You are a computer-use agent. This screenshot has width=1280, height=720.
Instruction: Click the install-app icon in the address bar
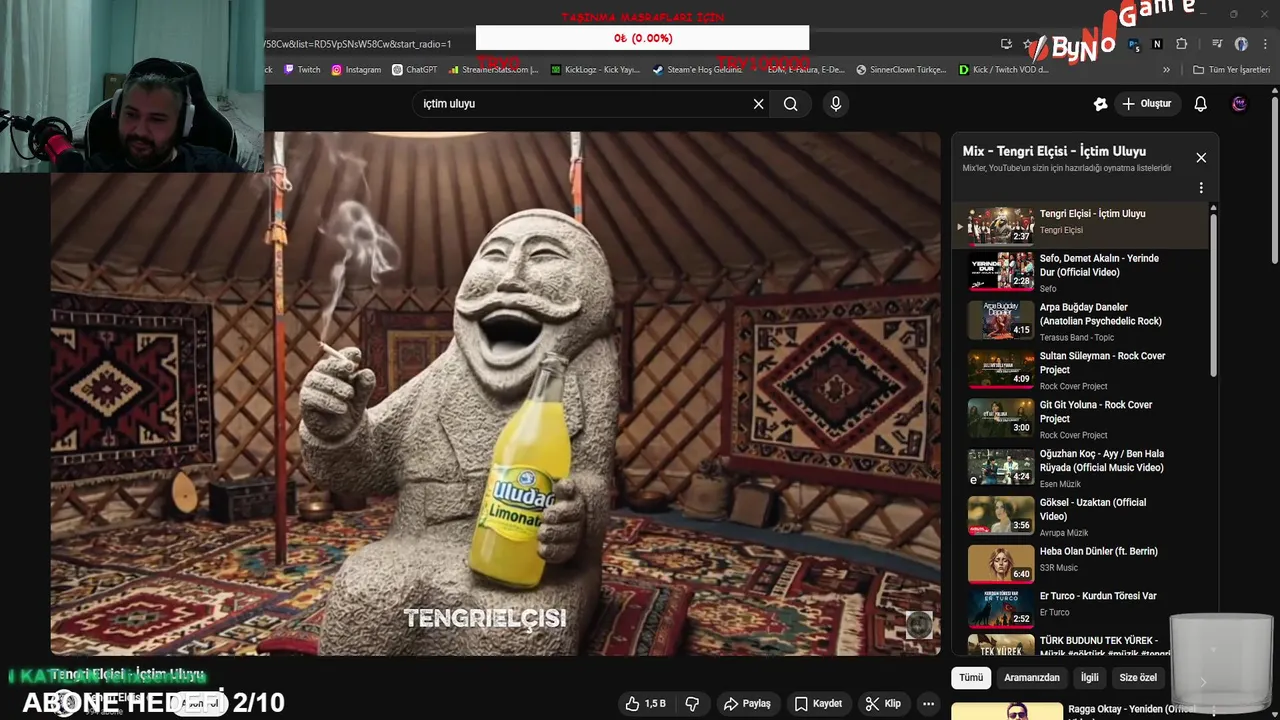pyautogui.click(x=1006, y=44)
